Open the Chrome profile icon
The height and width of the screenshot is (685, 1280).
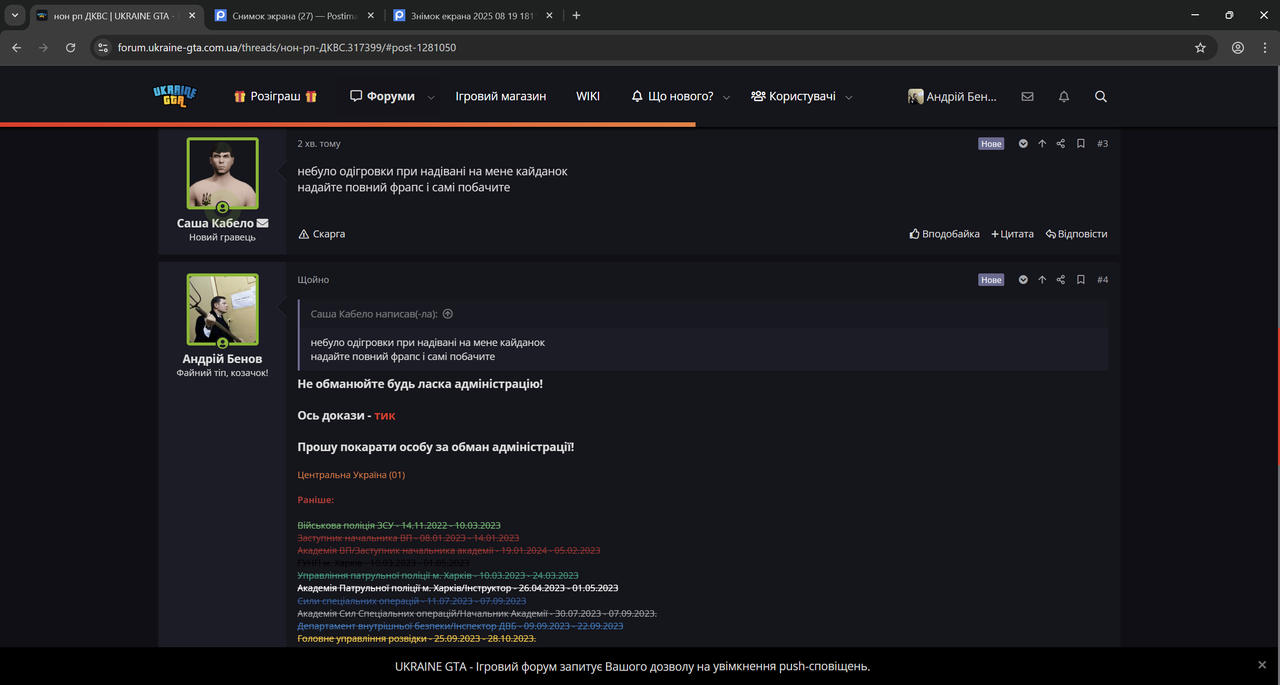click(x=1238, y=47)
